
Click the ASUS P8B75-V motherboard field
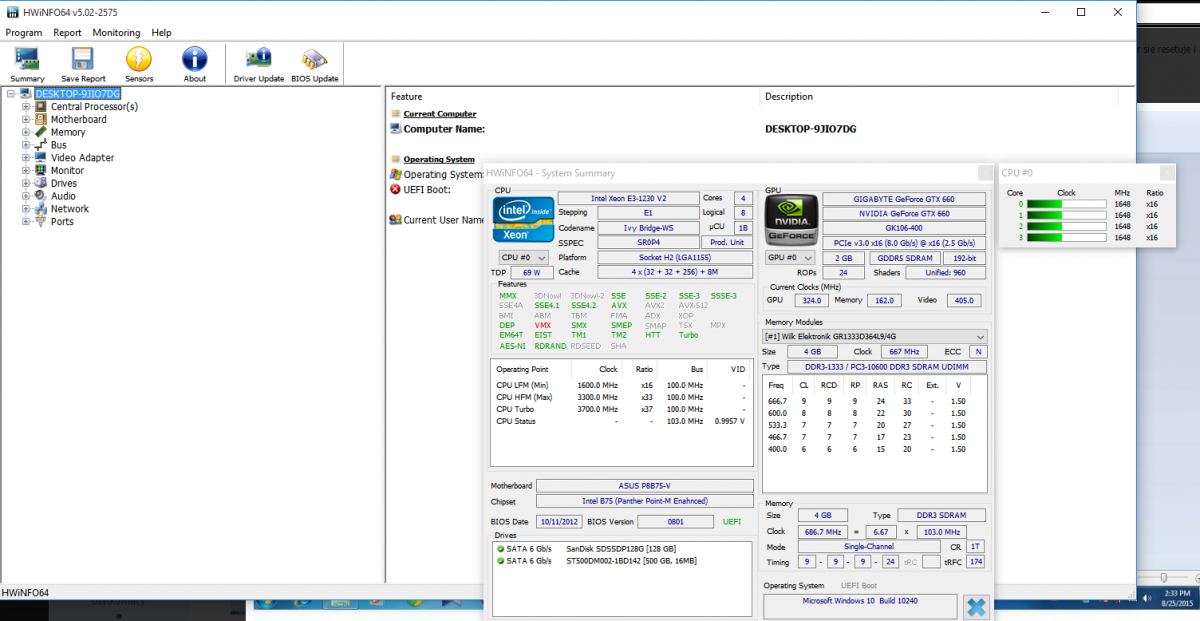coord(645,486)
